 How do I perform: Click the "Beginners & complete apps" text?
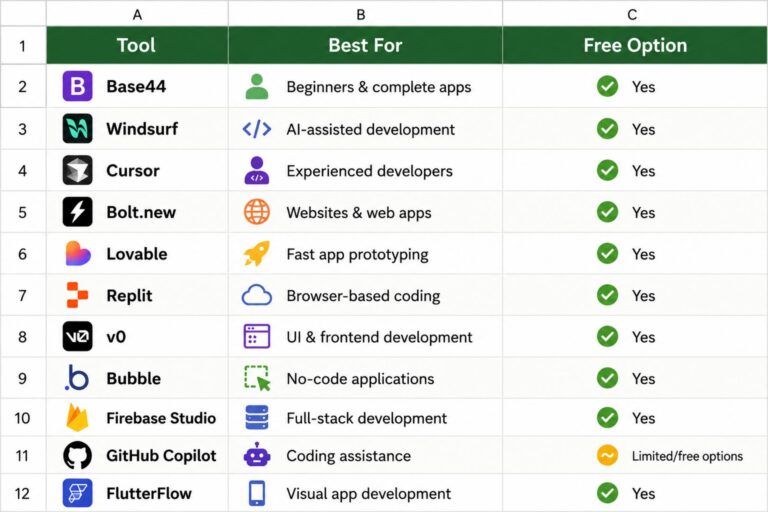[x=379, y=87]
